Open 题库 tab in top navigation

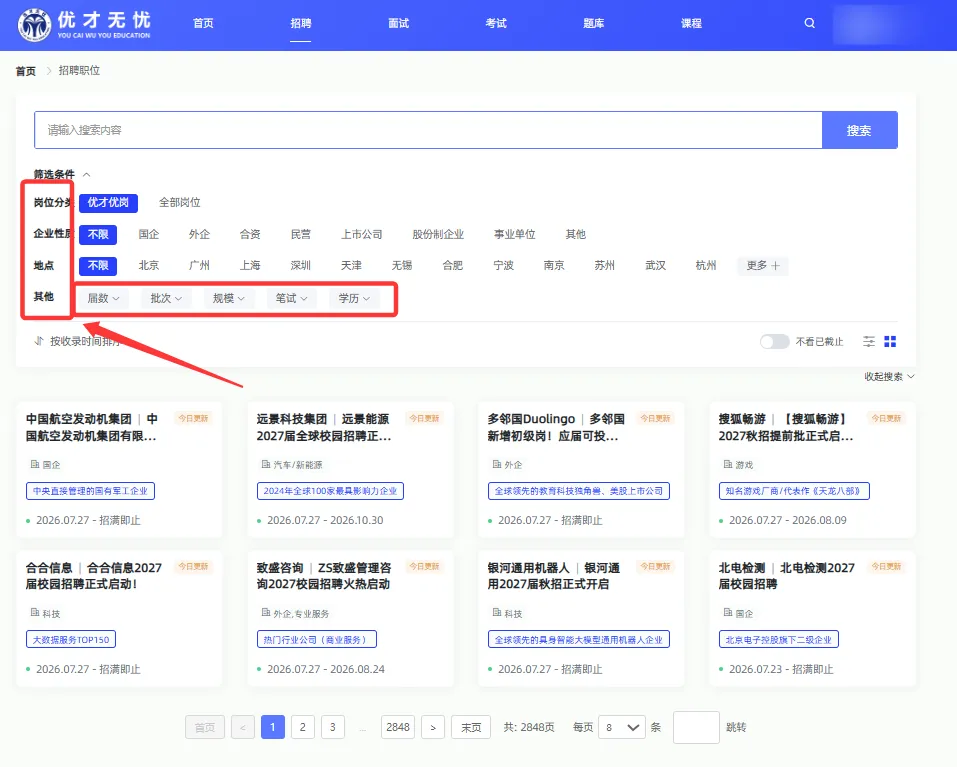coord(594,23)
